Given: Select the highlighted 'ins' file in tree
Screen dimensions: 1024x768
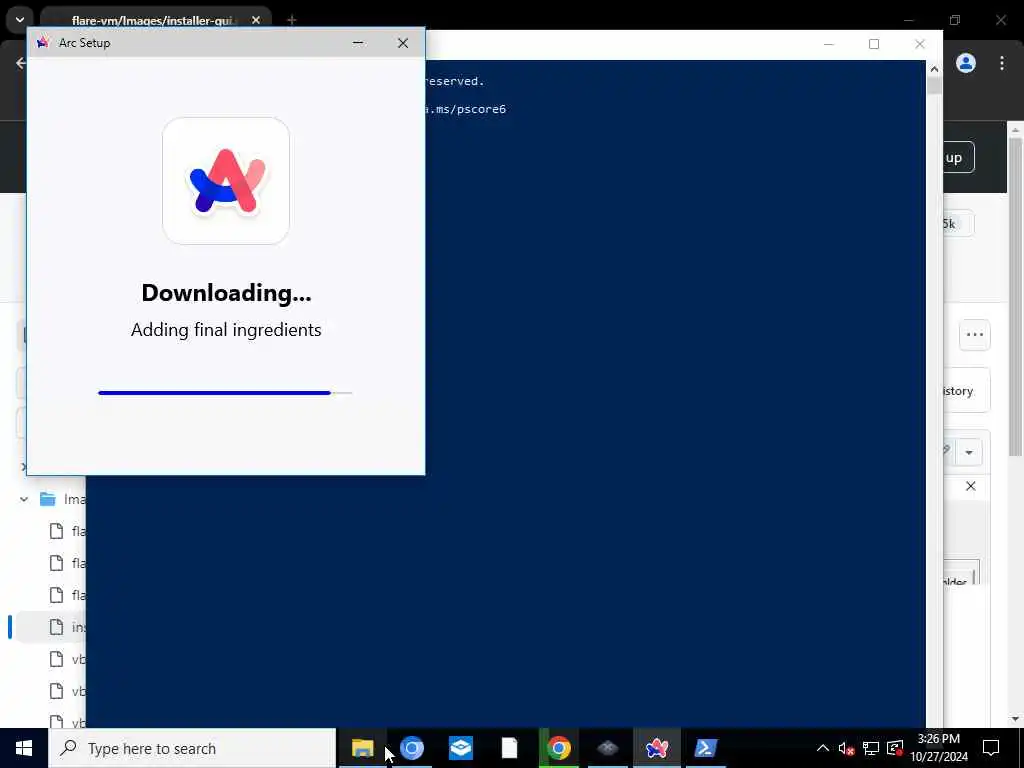Looking at the screenshot, I should click(51, 628).
